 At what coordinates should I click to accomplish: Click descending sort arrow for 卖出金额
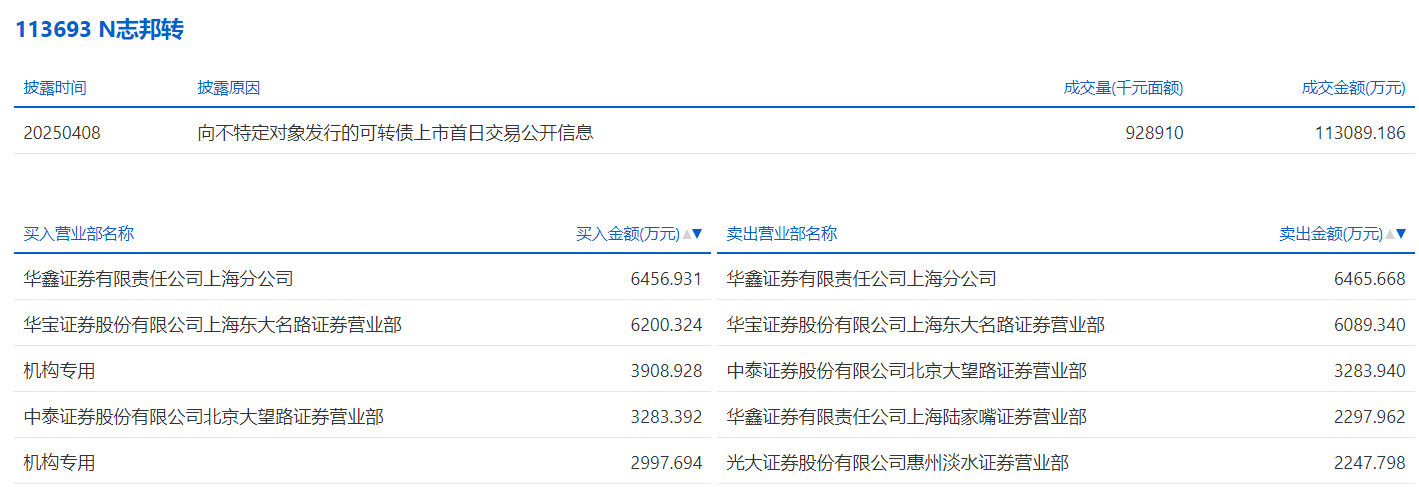click(1401, 235)
